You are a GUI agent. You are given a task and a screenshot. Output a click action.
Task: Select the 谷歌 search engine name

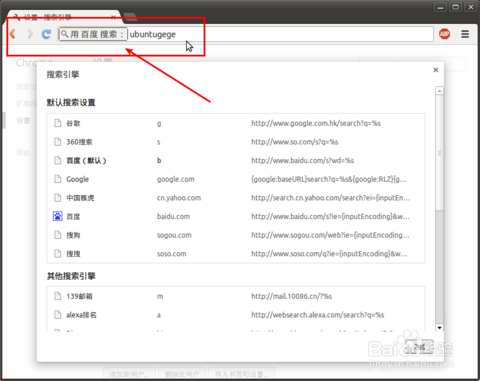[73, 123]
